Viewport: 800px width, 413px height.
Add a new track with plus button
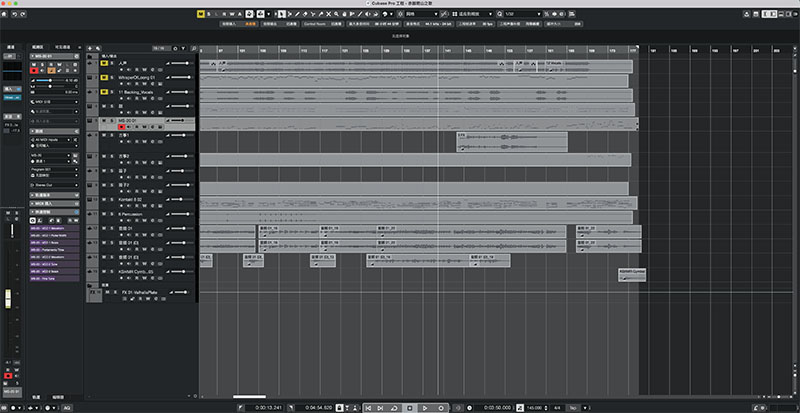tap(90, 48)
